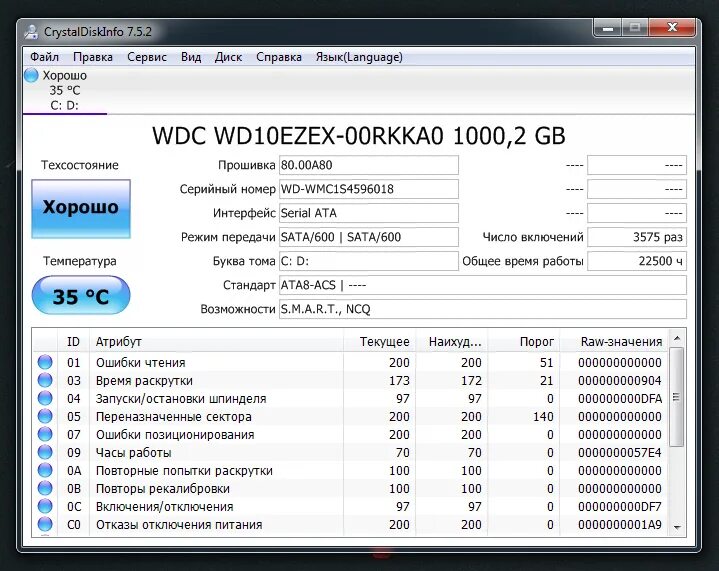Viewport: 719px width, 571px height.
Task: Select the Ошибки чтения attribute row name
Action: 140,362
